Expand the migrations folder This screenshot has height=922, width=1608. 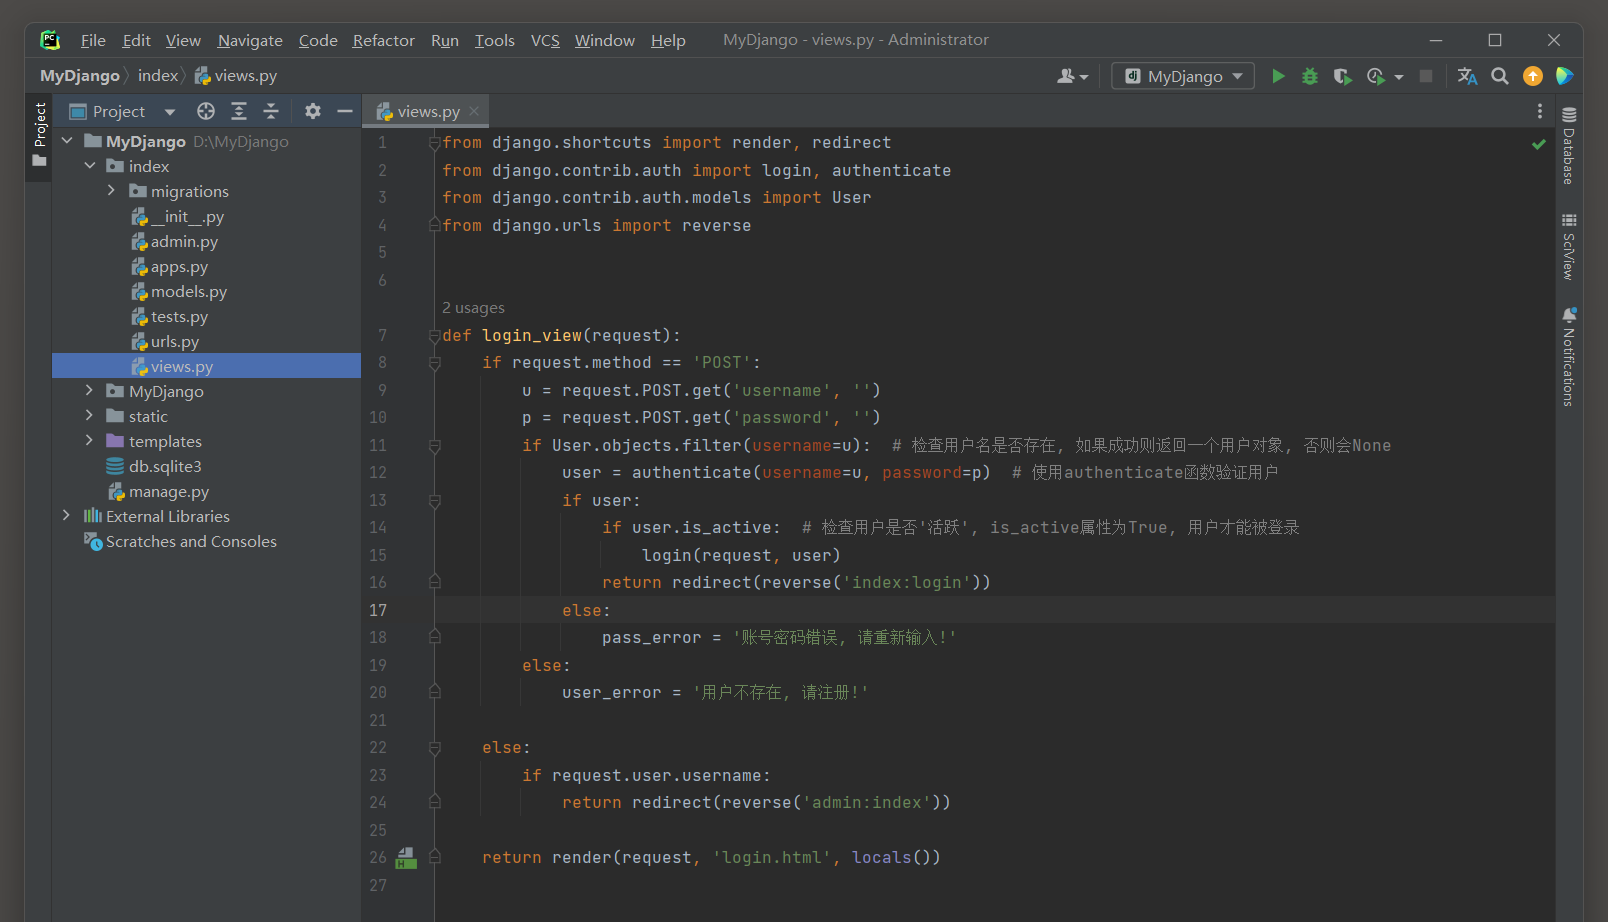pyautogui.click(x=111, y=191)
